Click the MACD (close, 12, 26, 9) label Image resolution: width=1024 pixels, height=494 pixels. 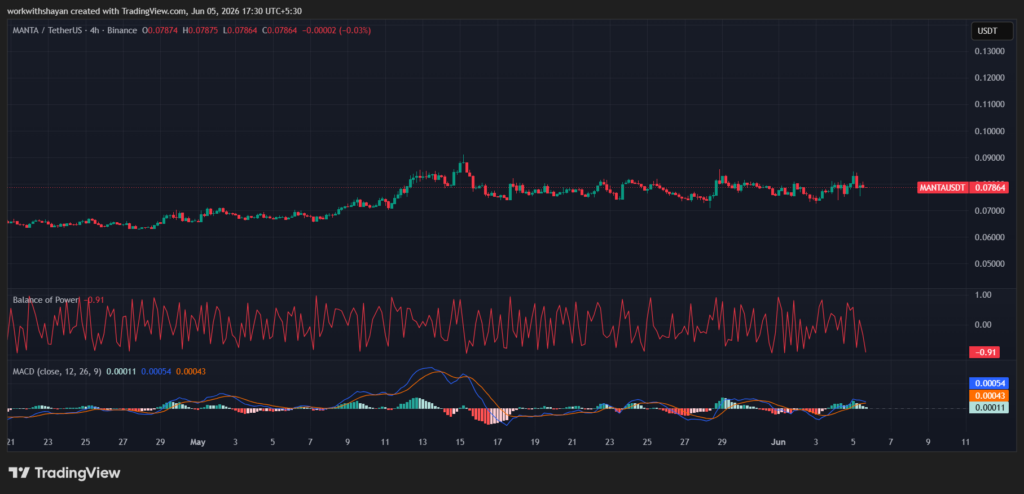(x=57, y=371)
